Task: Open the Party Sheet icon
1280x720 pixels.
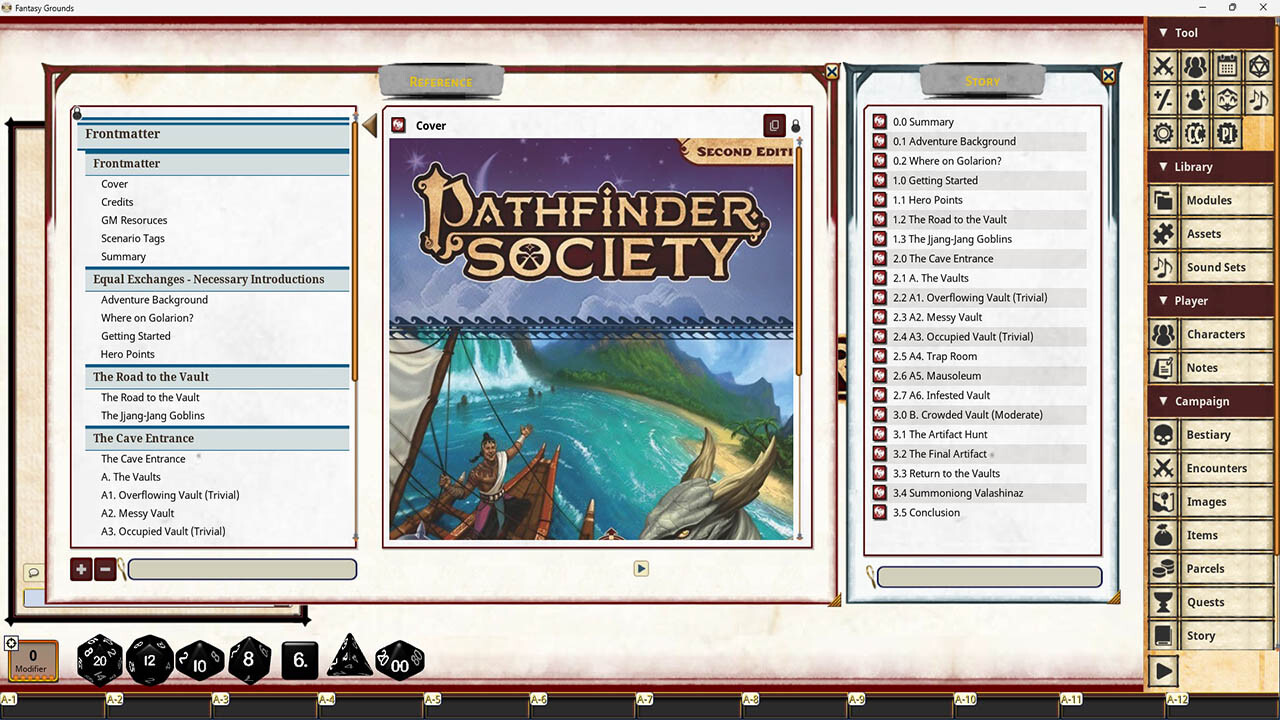Action: tap(1196, 66)
